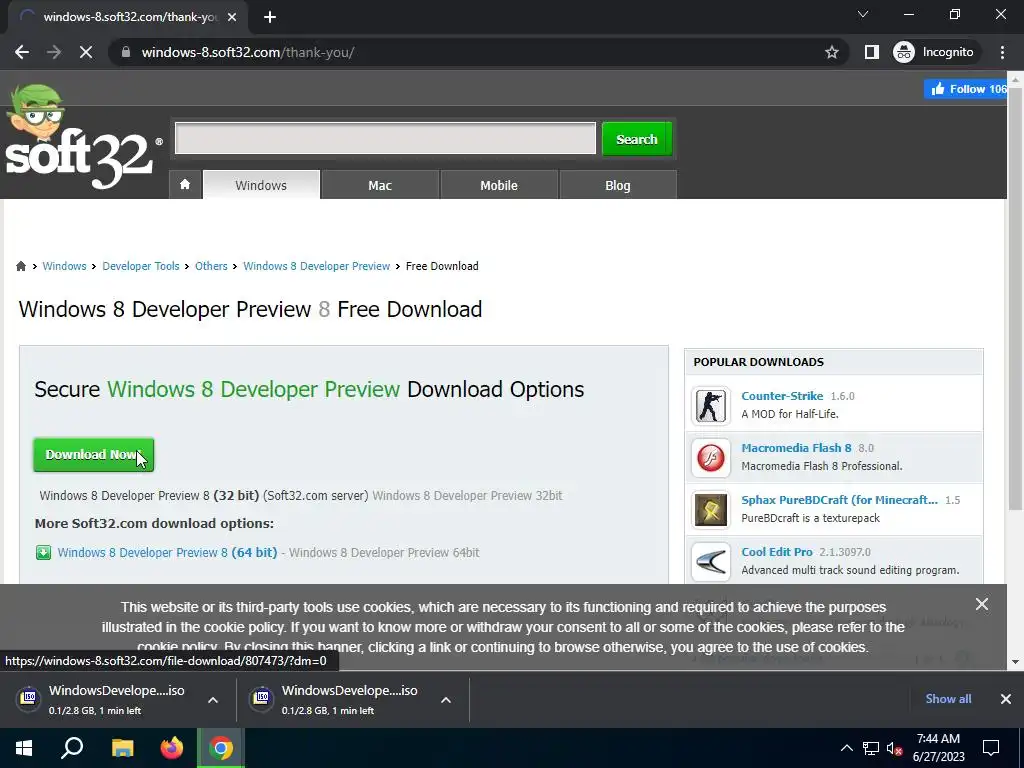Screen dimensions: 1024x768
Task: Open Windows breadcrumb link
Action: (64, 266)
